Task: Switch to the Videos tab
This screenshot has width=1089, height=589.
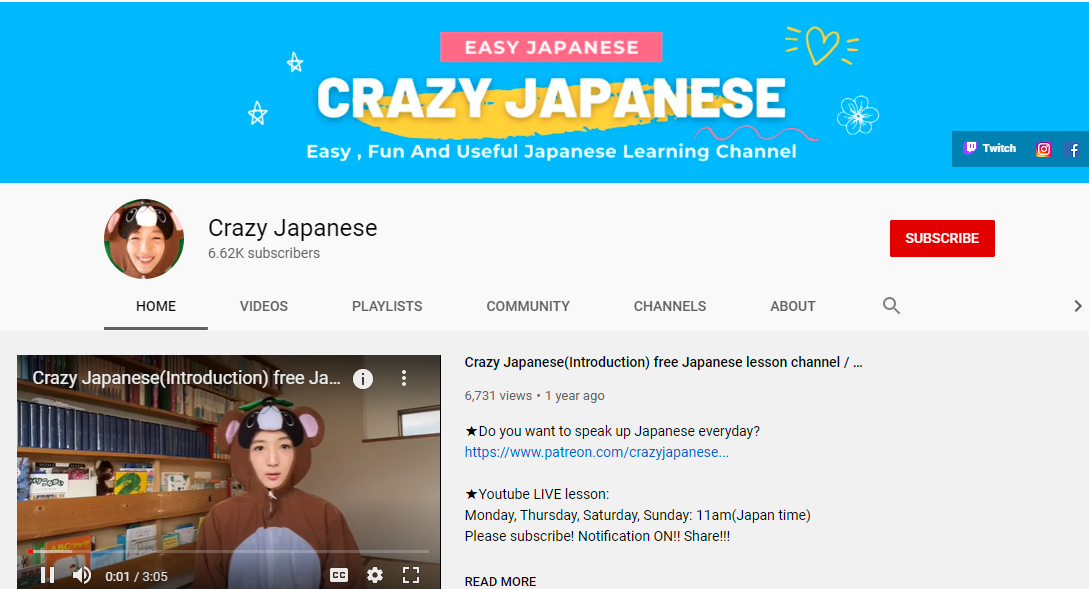Action: (x=264, y=306)
